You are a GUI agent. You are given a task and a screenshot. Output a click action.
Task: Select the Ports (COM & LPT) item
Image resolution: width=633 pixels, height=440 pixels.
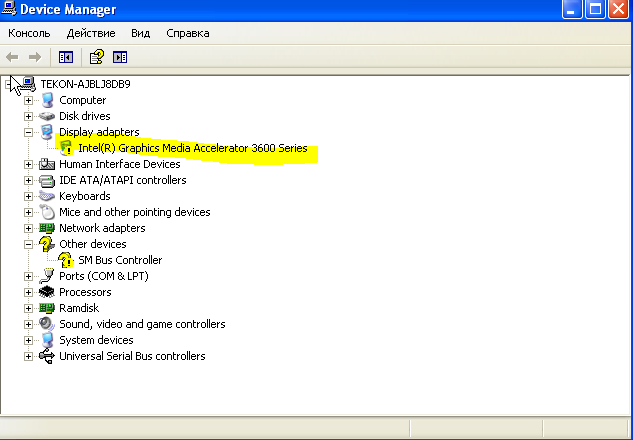pyautogui.click(x=99, y=276)
